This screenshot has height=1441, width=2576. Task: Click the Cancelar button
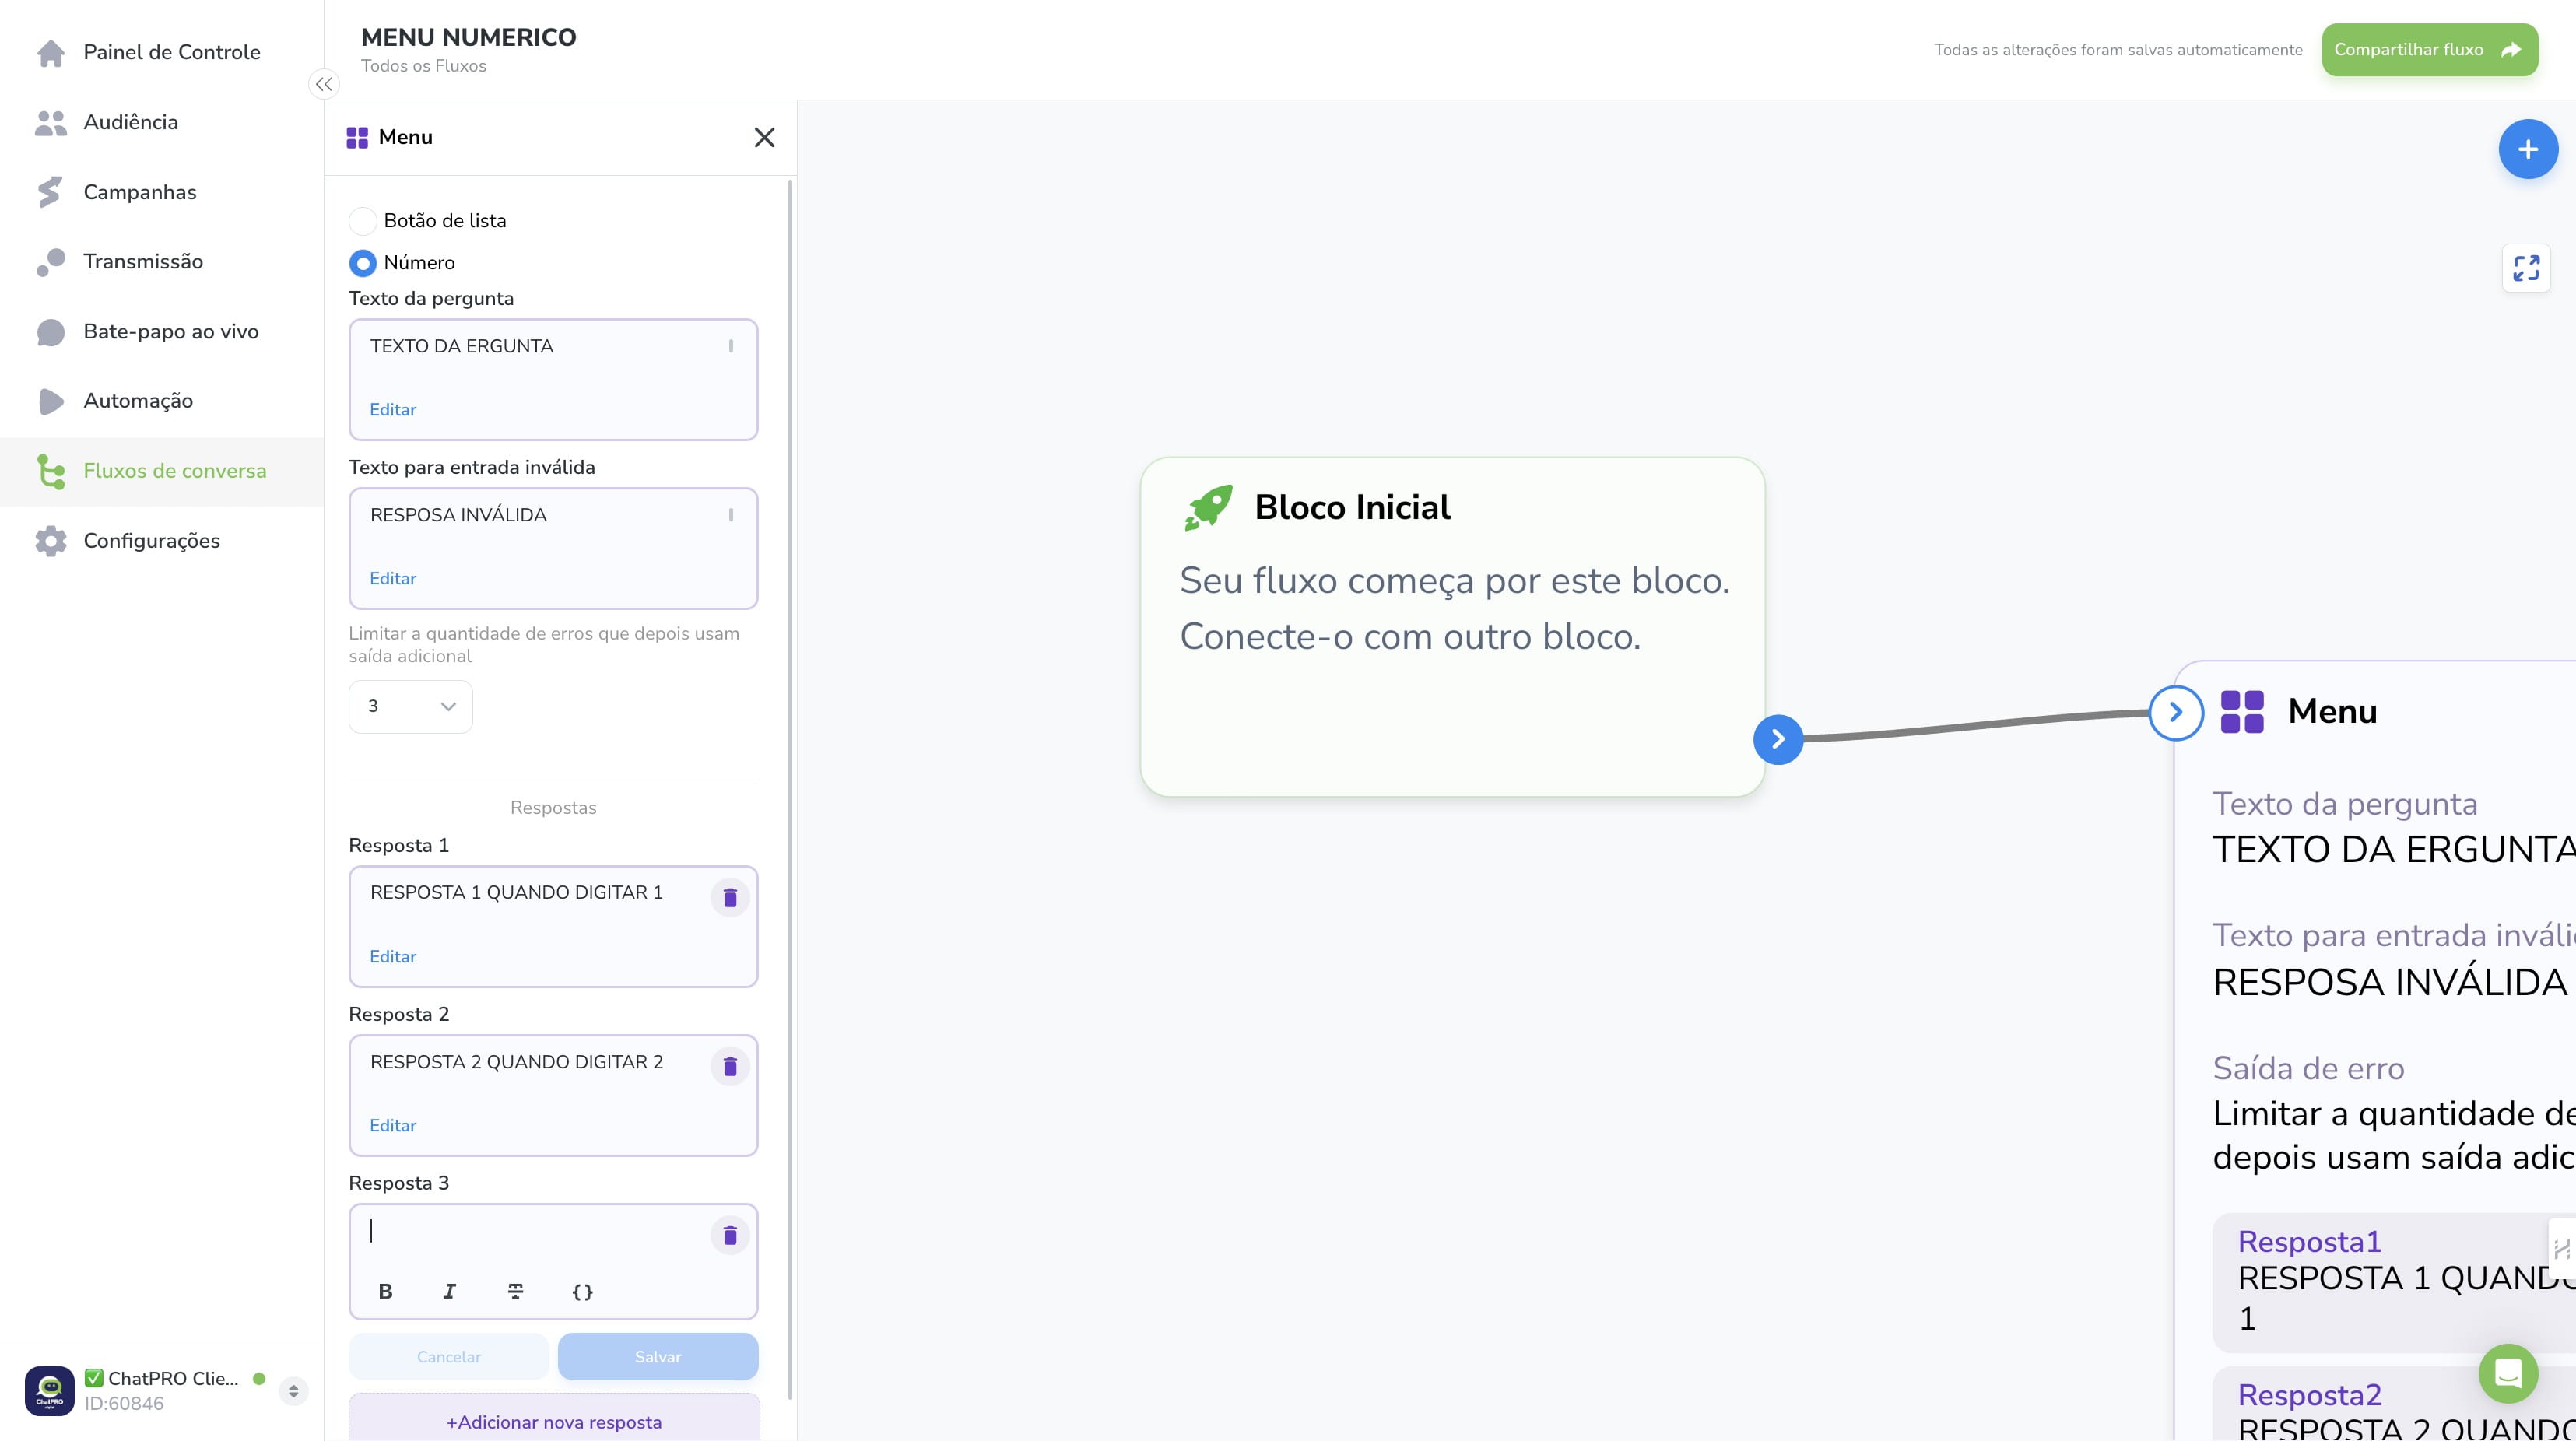pos(448,1357)
